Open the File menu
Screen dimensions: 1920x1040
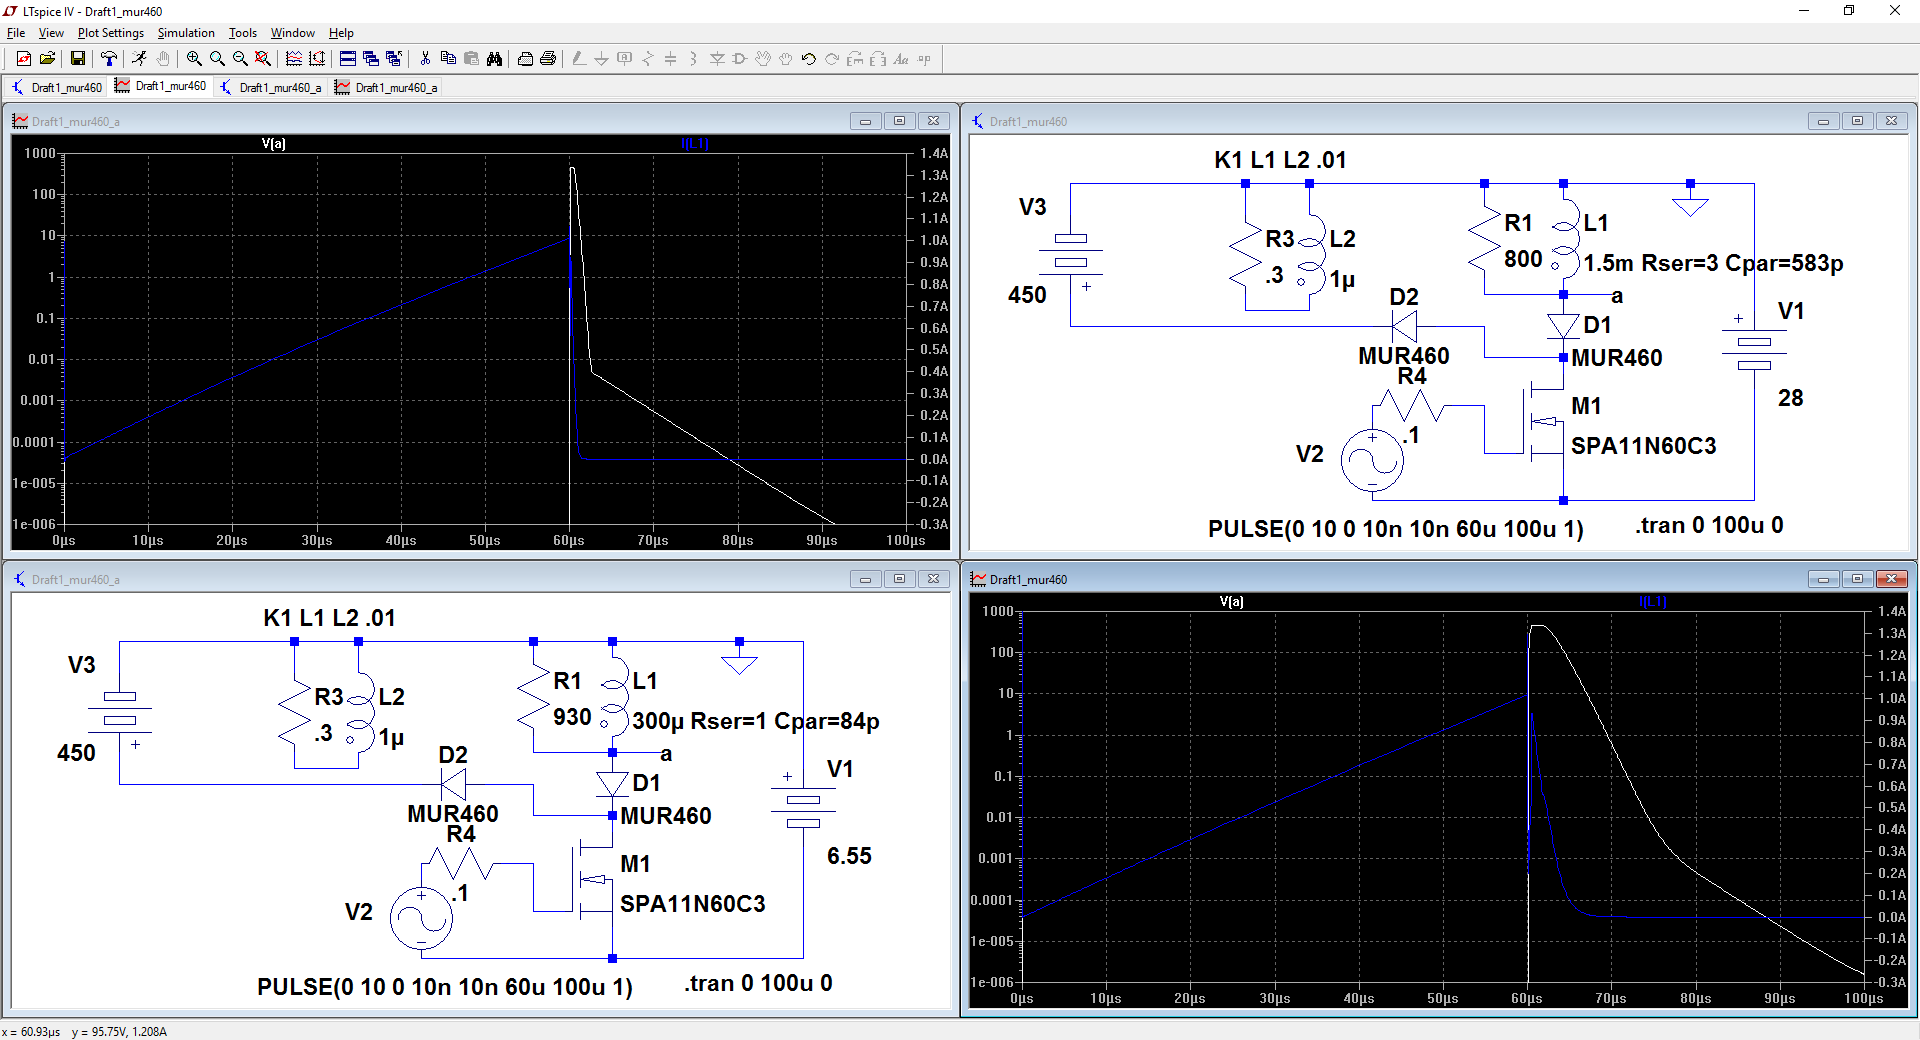(16, 33)
